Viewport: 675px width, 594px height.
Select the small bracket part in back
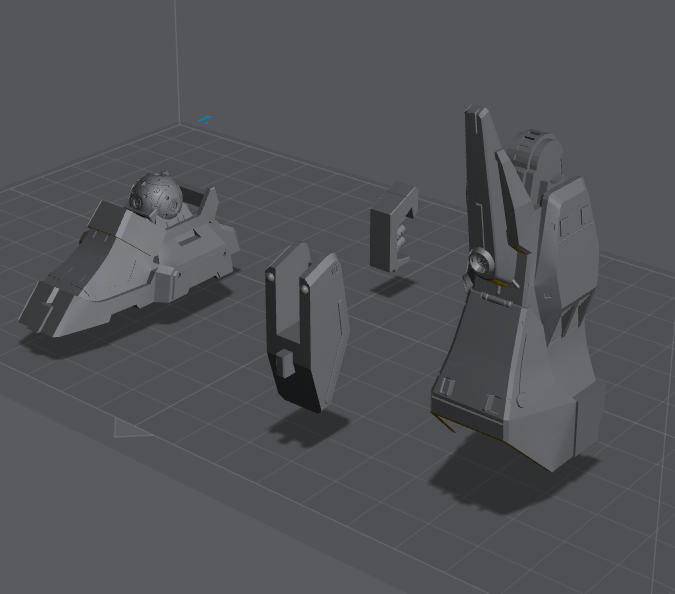click(x=393, y=228)
